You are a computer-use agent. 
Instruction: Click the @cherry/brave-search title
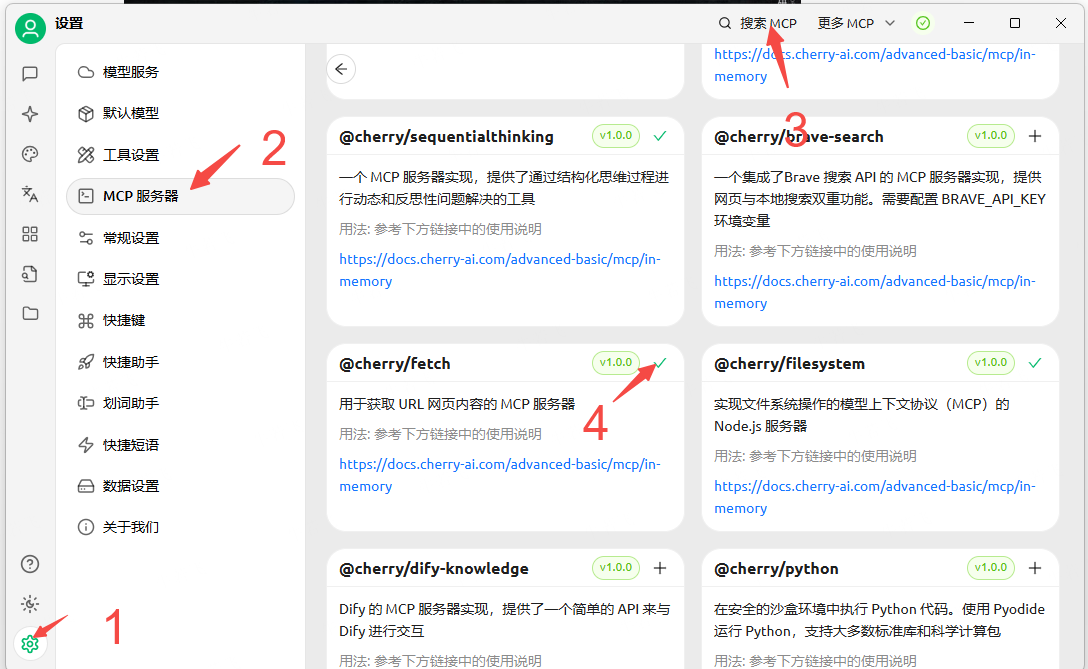799,137
